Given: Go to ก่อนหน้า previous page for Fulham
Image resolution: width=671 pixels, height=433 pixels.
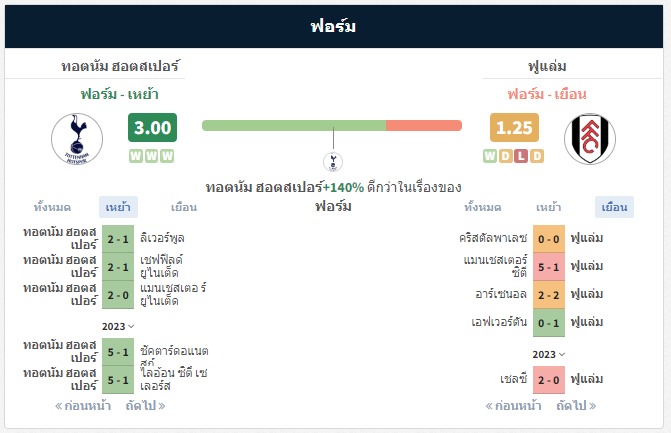Looking at the screenshot, I should coord(513,406).
